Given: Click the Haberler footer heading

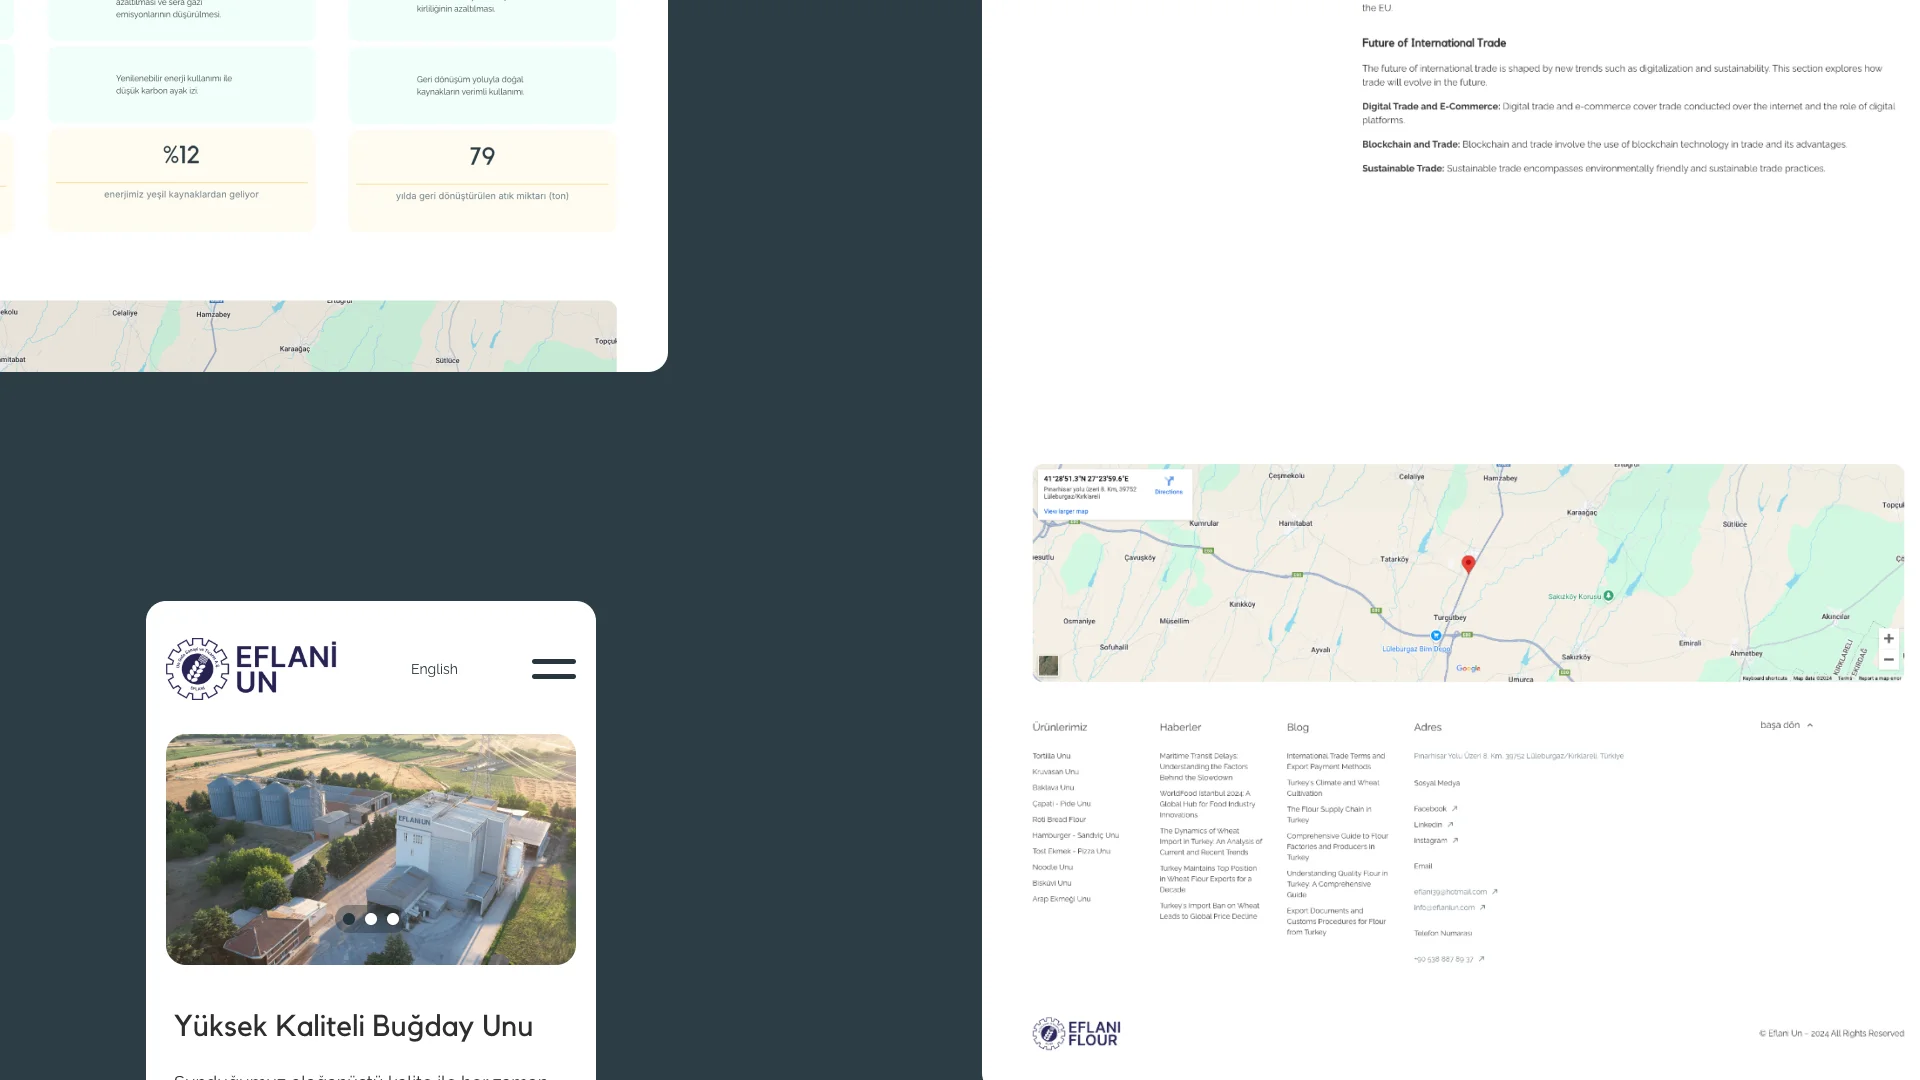Looking at the screenshot, I should point(1180,727).
